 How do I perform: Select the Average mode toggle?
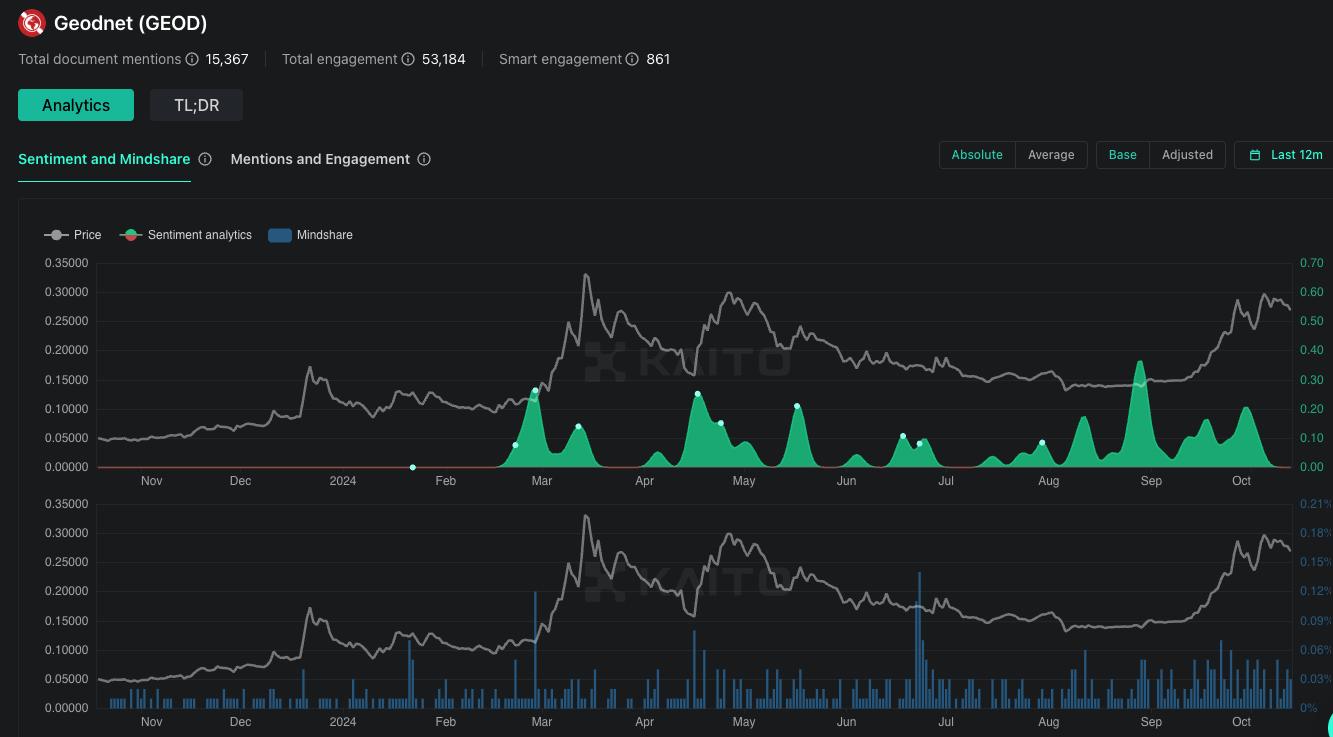coord(1051,155)
